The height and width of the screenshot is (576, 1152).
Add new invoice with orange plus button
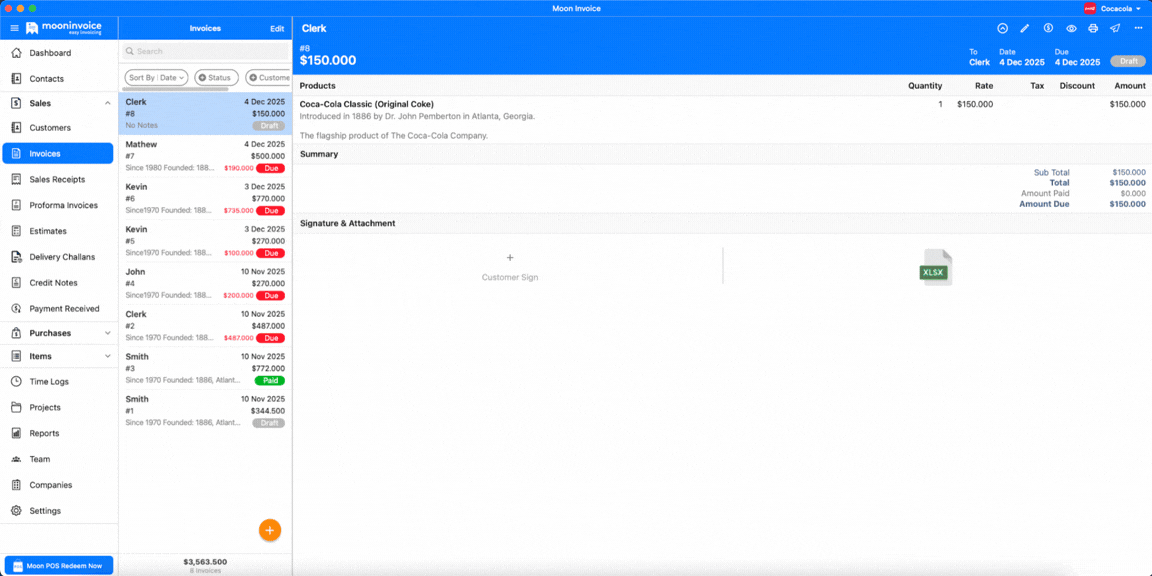269,530
